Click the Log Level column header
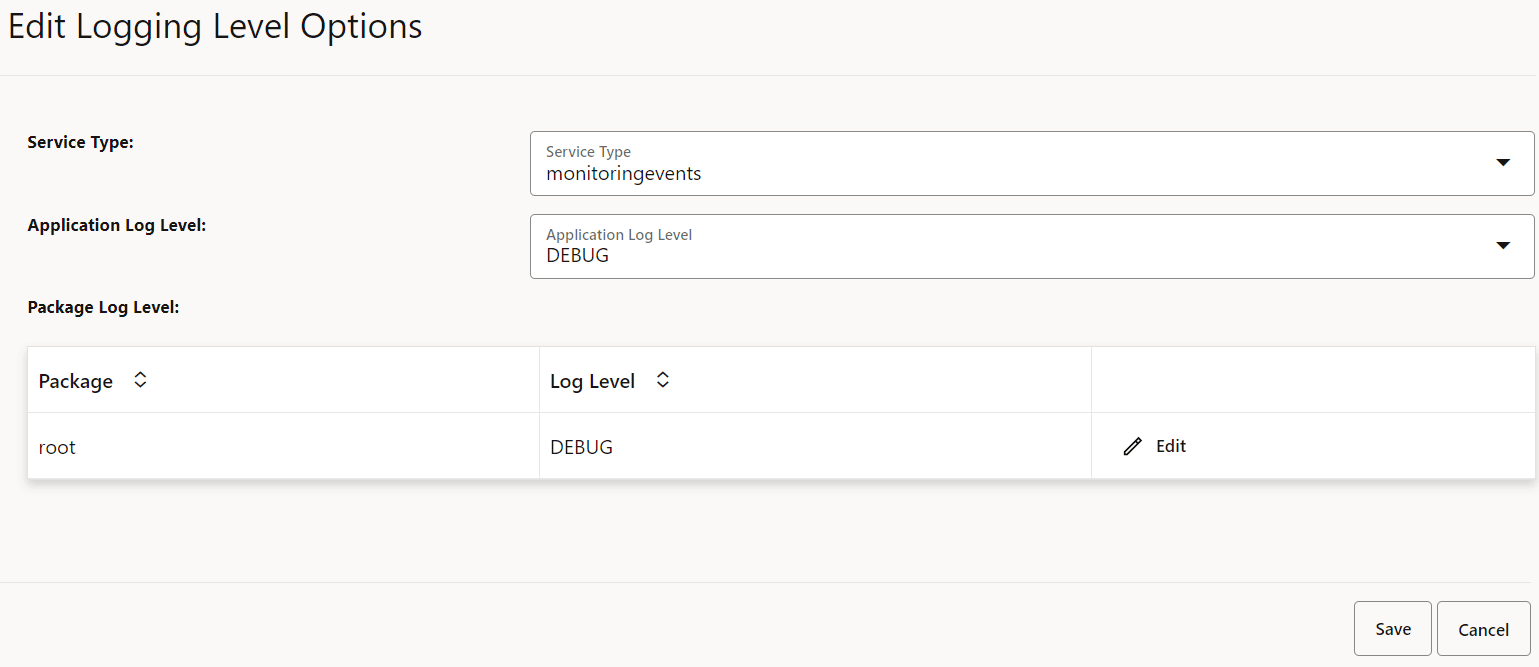 [x=592, y=380]
